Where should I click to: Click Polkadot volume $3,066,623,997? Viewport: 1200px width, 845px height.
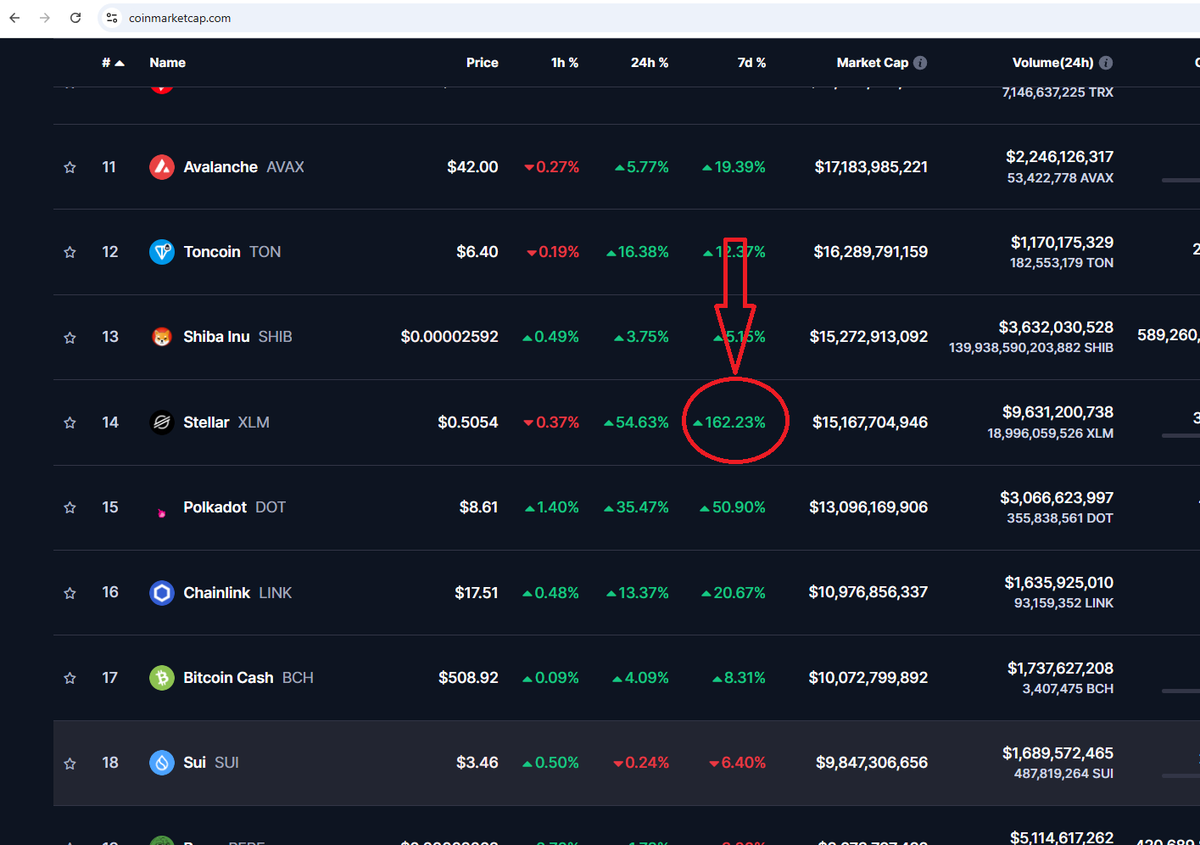tap(1057, 497)
